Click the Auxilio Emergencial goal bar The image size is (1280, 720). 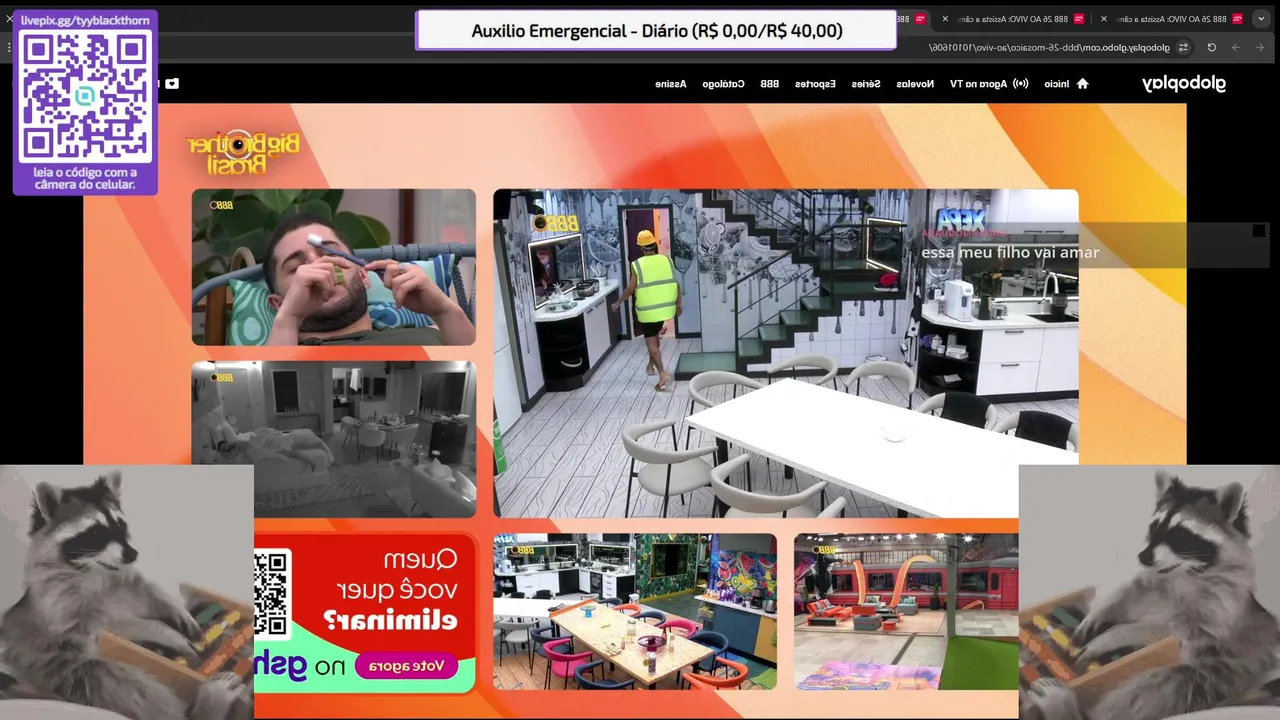(656, 31)
